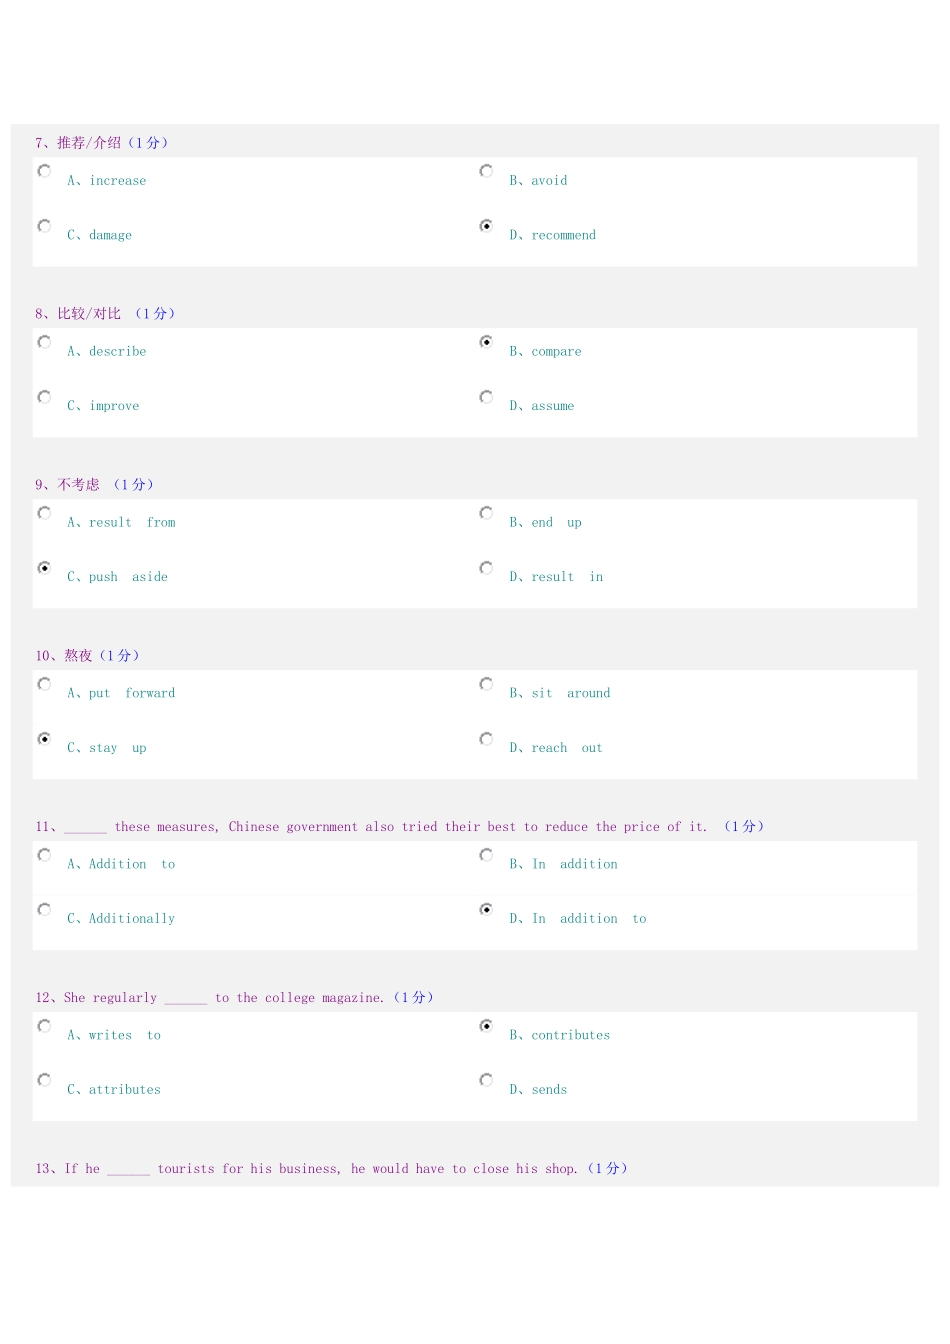Select option D reach out
The height and width of the screenshot is (1344, 950).
pyautogui.click(x=486, y=739)
